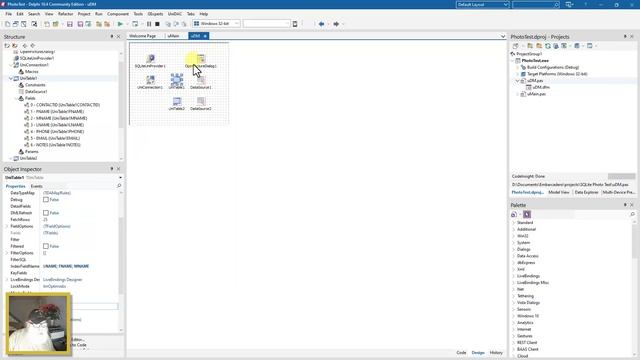Click the Run Without Debugging toolbar icon

pos(135,24)
